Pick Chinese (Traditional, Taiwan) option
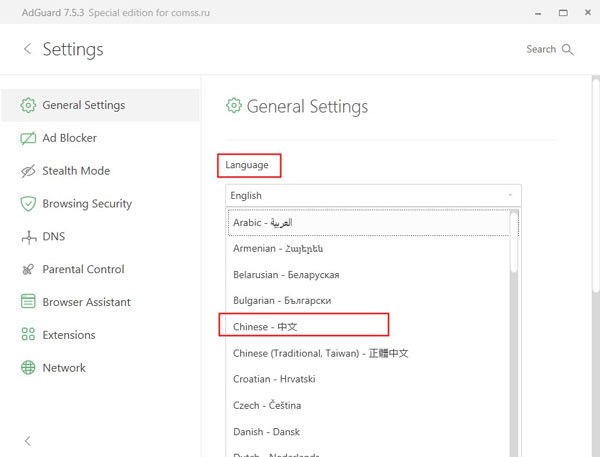This screenshot has height=457, width=600. coord(320,353)
